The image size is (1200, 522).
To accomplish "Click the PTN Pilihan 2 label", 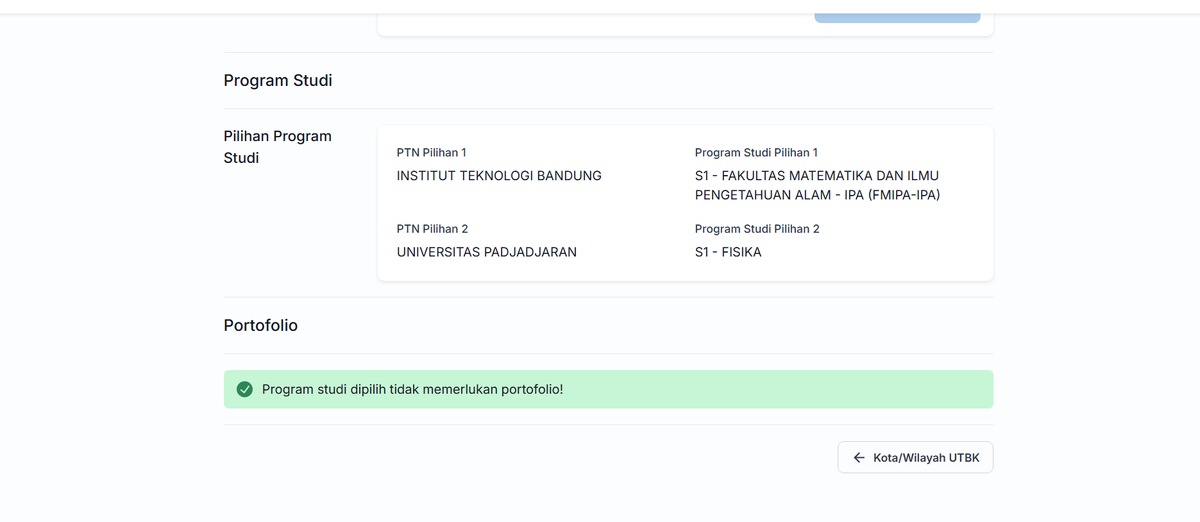I will click(433, 229).
